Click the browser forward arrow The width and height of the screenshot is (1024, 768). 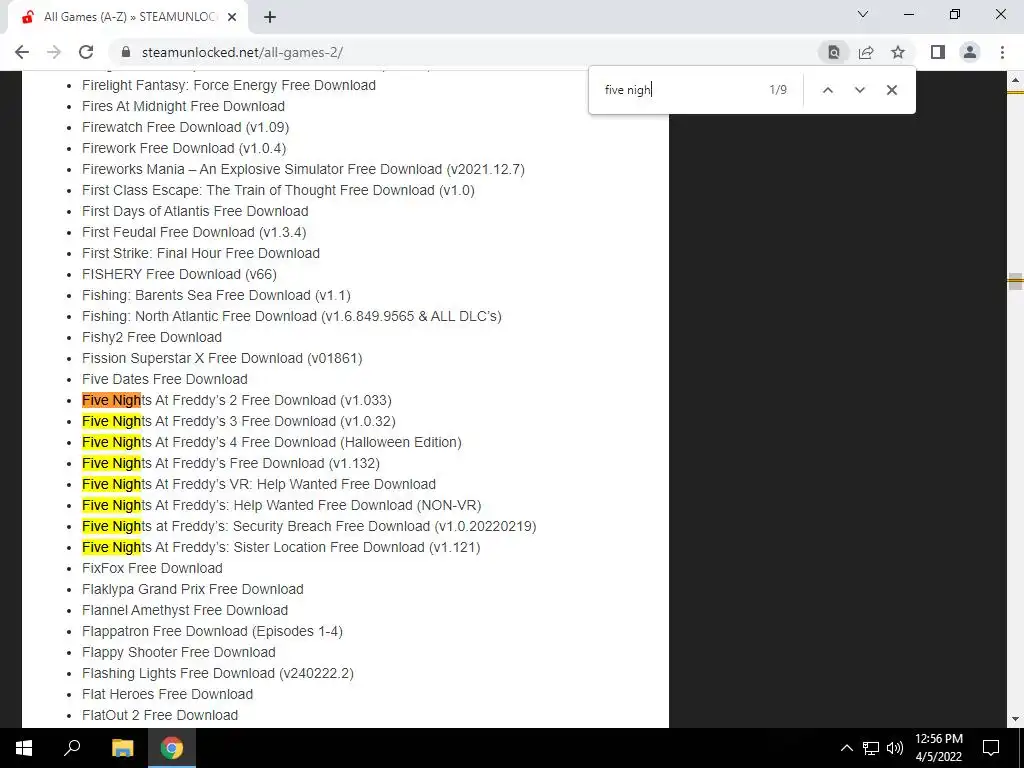pyautogui.click(x=54, y=52)
